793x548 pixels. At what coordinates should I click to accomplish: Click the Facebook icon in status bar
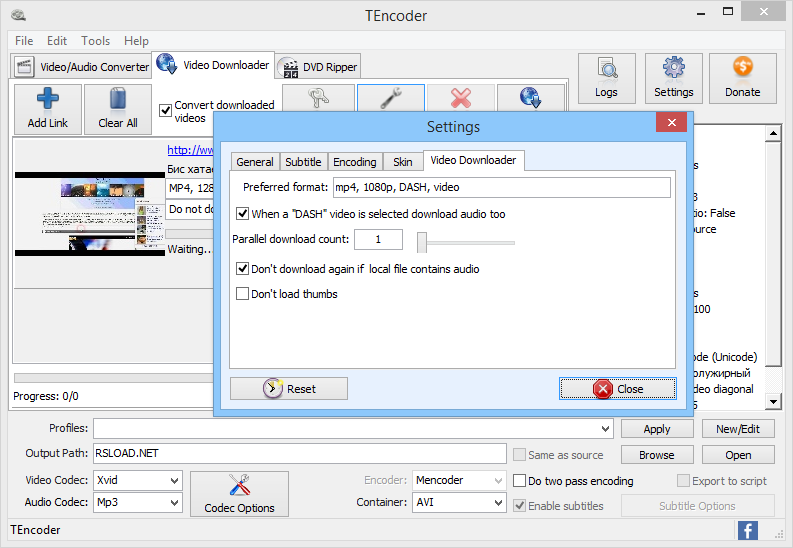pyautogui.click(x=747, y=530)
